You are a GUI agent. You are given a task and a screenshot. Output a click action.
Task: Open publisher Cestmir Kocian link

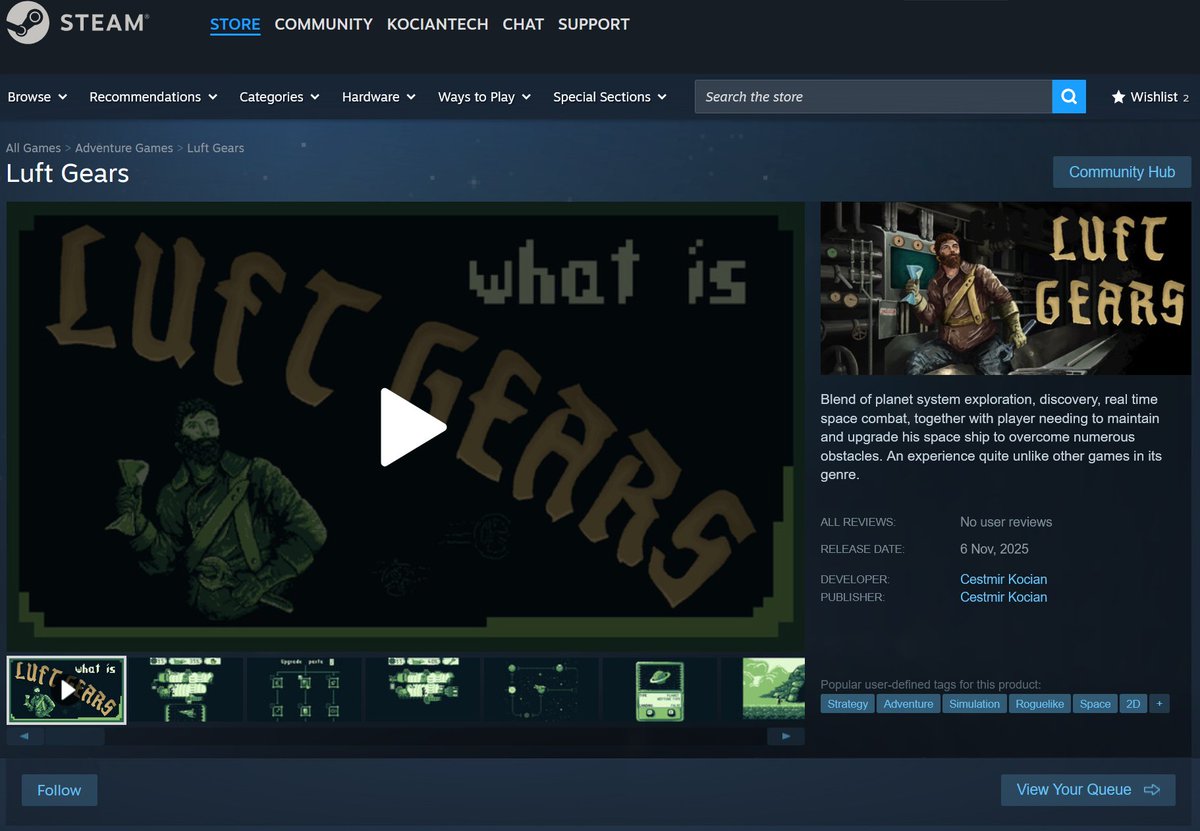pos(1003,597)
